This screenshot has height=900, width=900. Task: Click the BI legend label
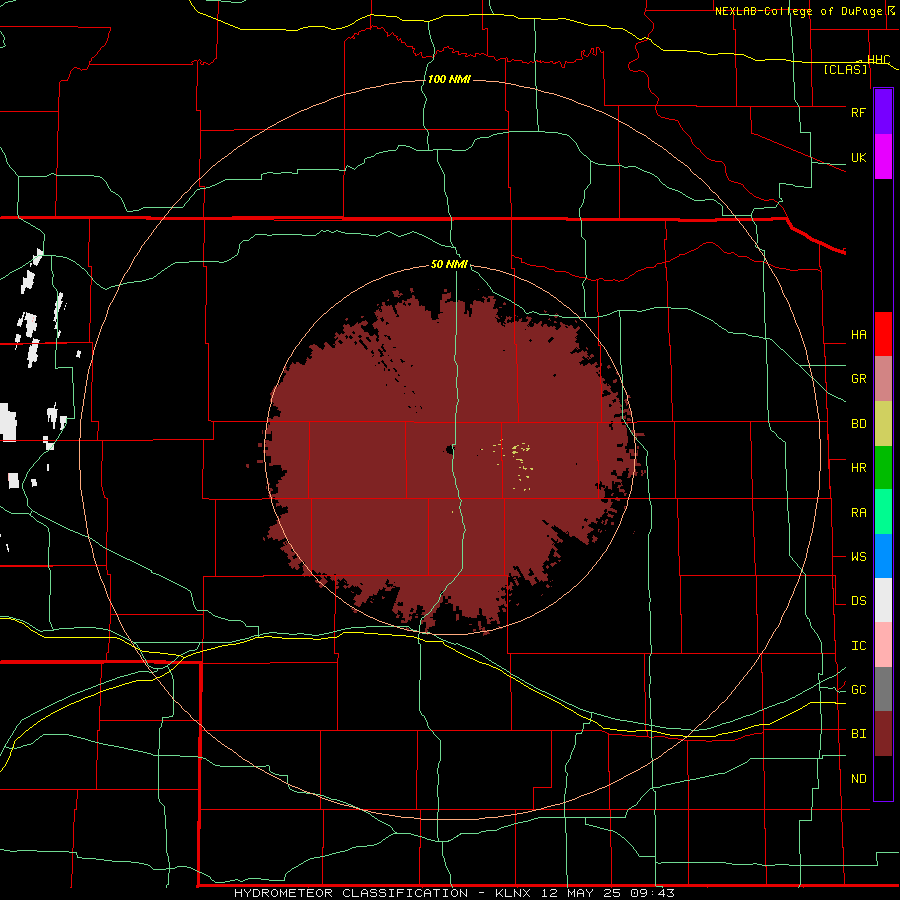(x=858, y=734)
